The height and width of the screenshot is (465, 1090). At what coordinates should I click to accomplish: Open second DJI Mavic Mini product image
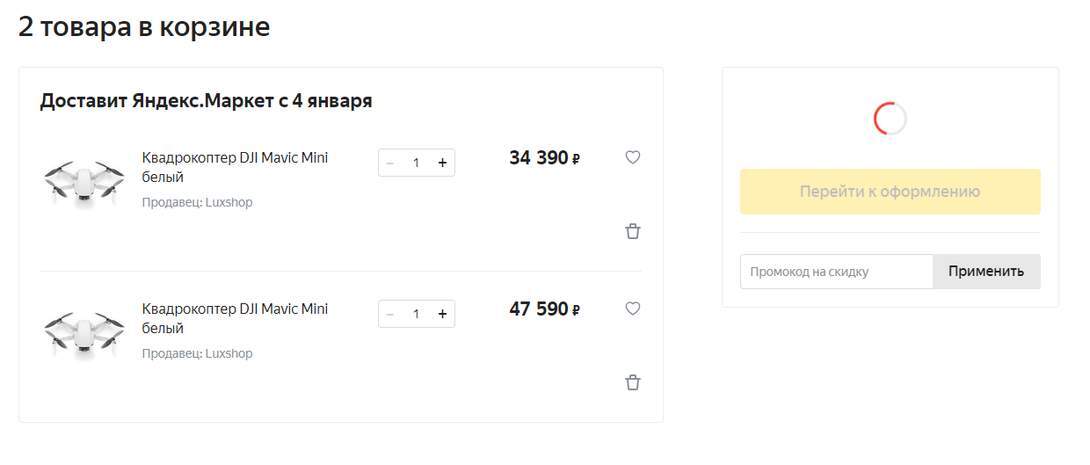pyautogui.click(x=84, y=332)
